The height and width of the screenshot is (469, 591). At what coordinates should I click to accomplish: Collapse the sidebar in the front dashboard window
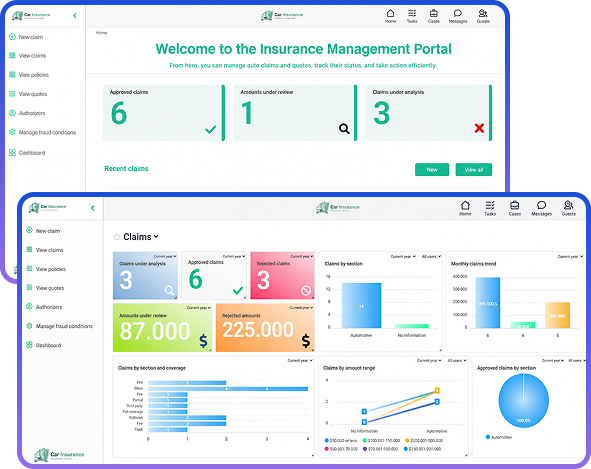pyautogui.click(x=93, y=208)
